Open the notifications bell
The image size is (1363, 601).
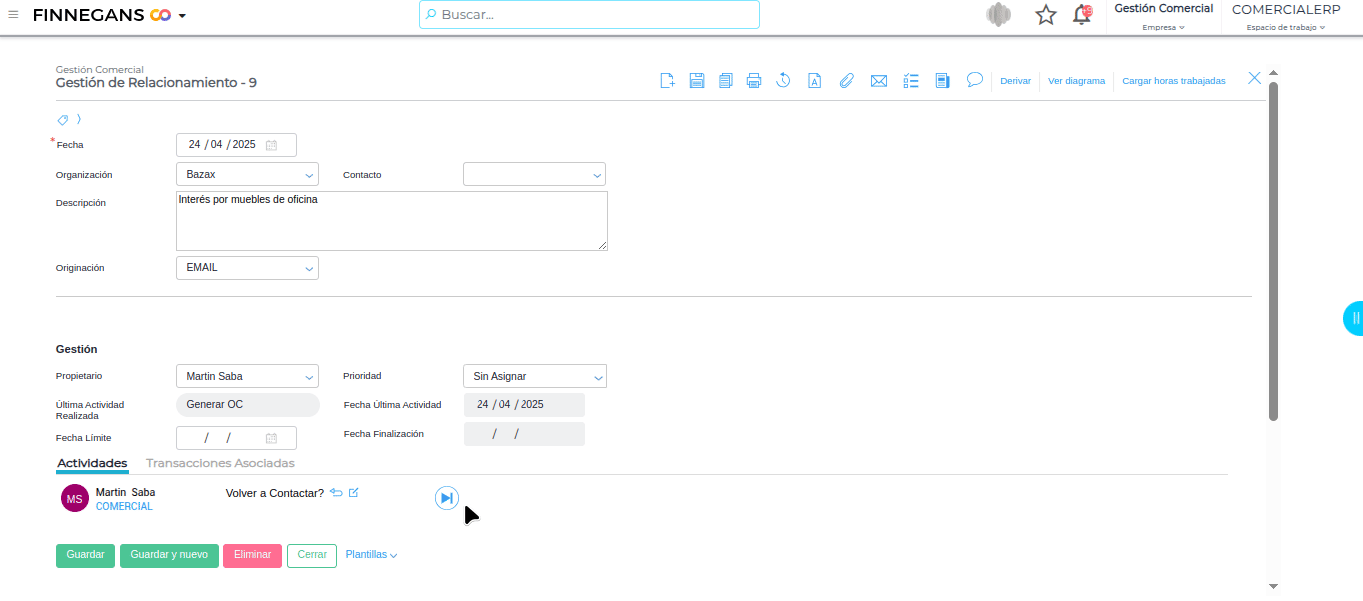coord(1081,15)
